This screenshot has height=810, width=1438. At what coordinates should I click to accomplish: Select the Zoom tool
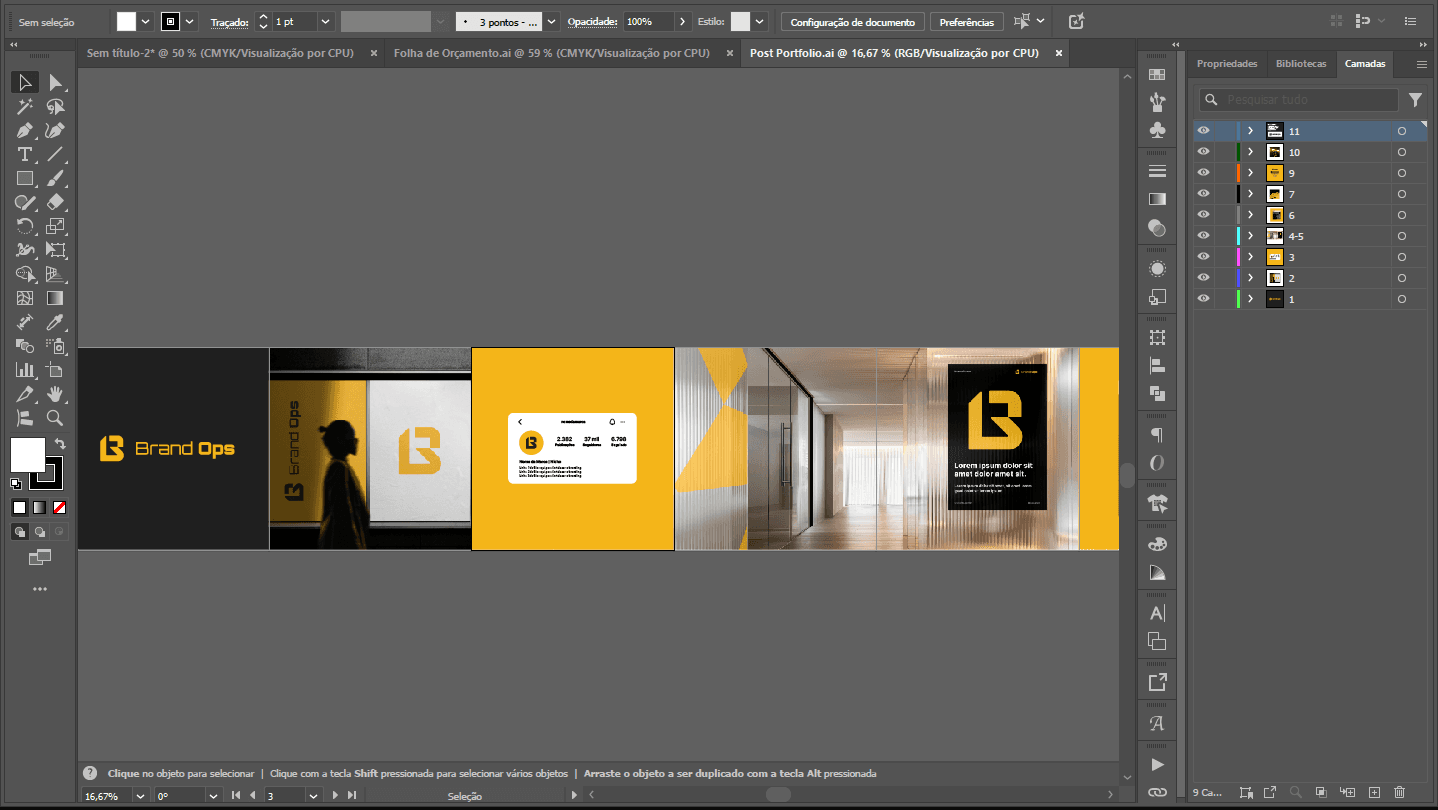(56, 418)
